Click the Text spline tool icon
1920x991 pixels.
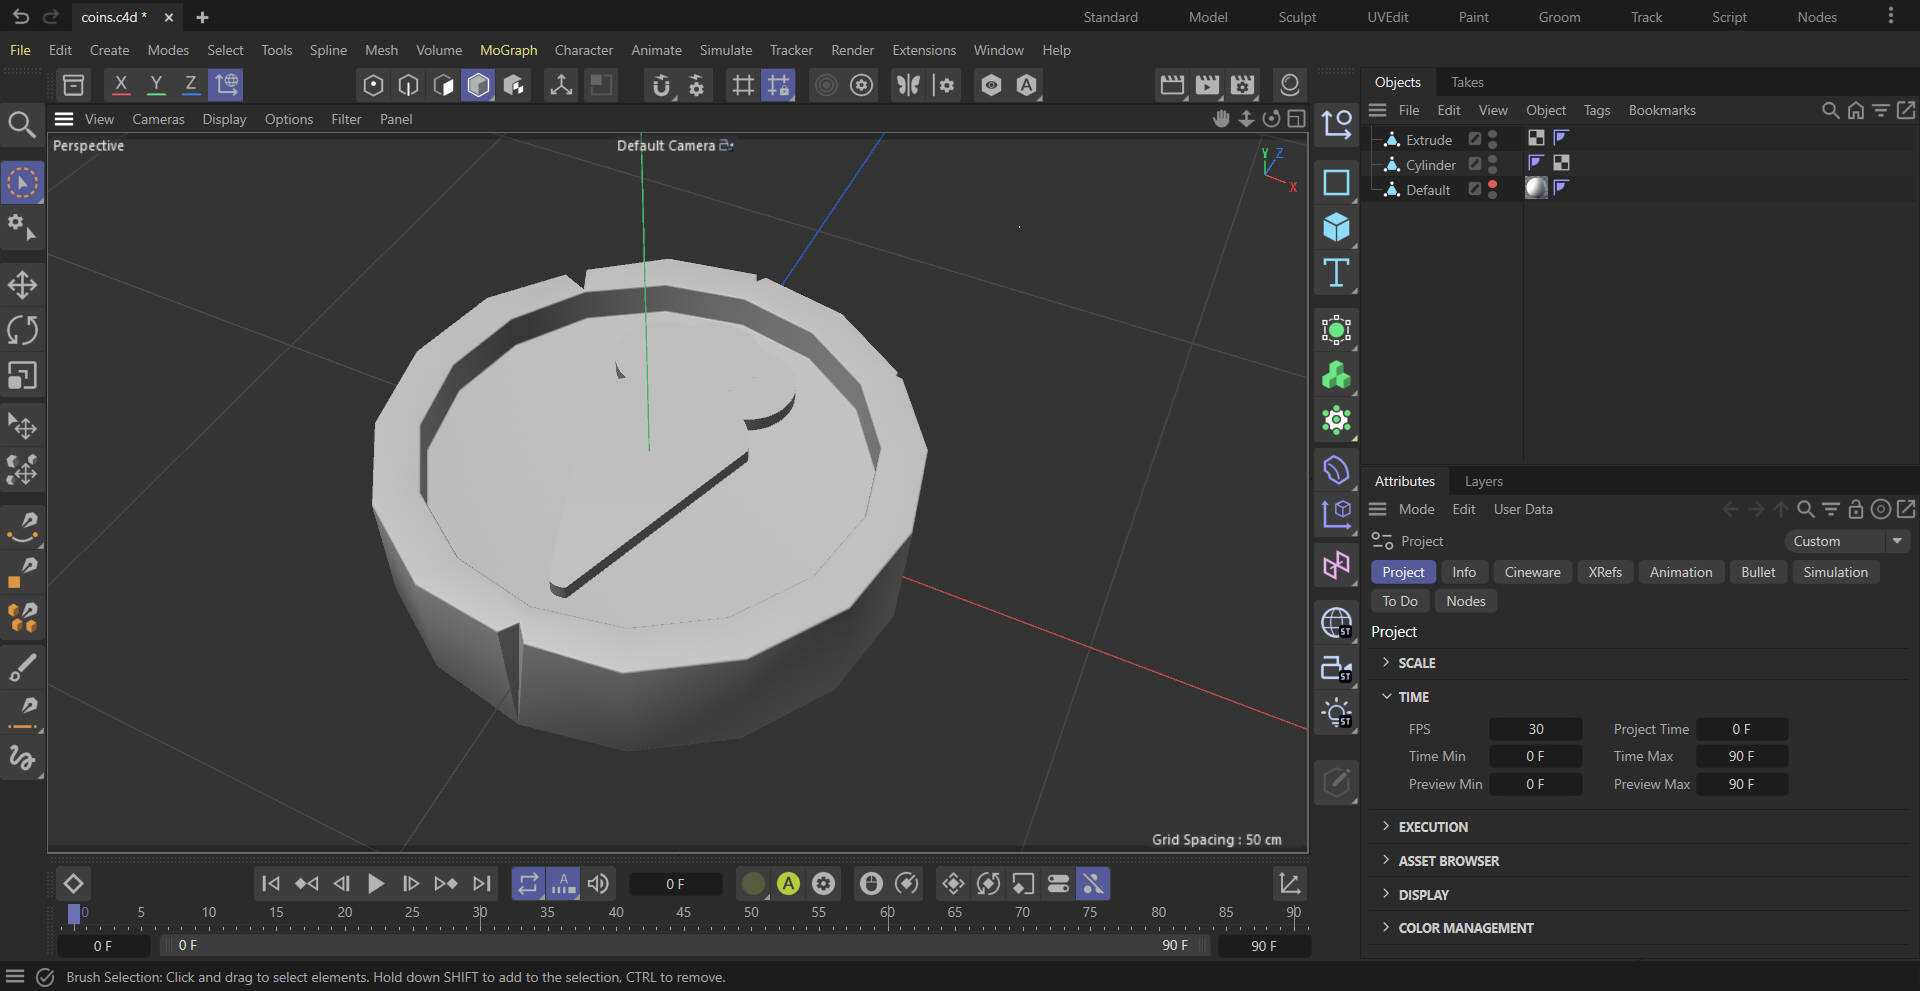1336,273
